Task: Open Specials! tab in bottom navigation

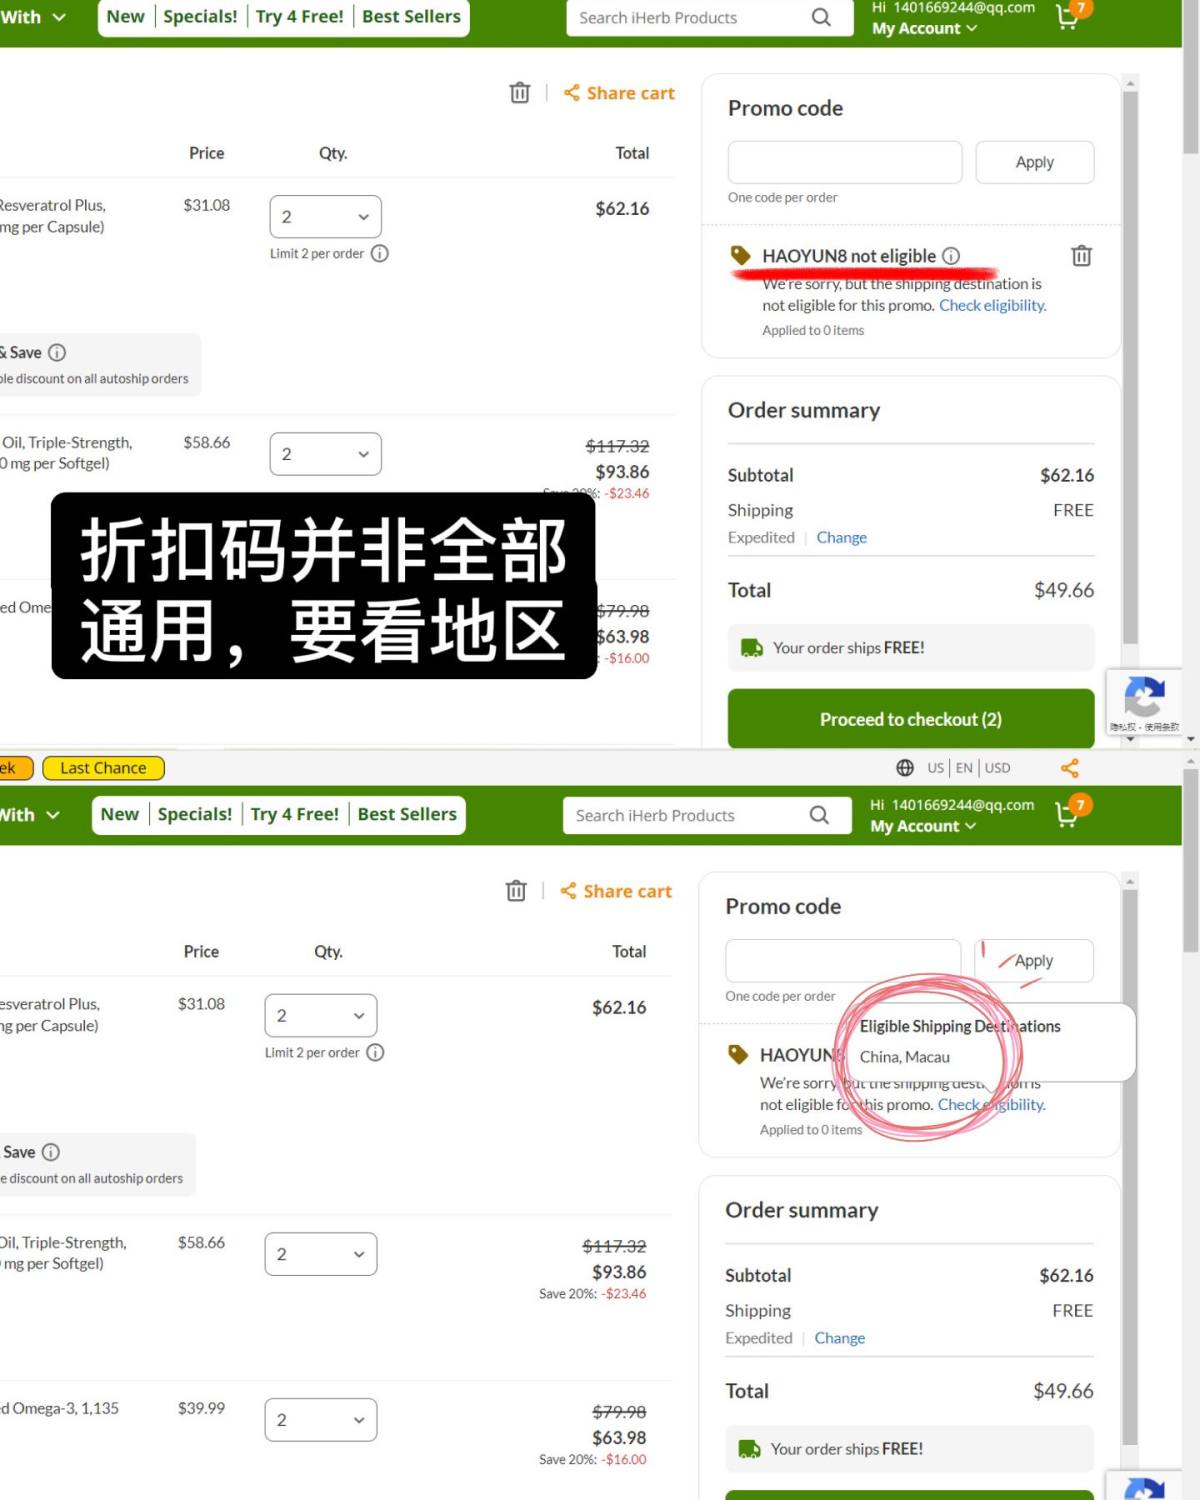Action: pyautogui.click(x=195, y=814)
